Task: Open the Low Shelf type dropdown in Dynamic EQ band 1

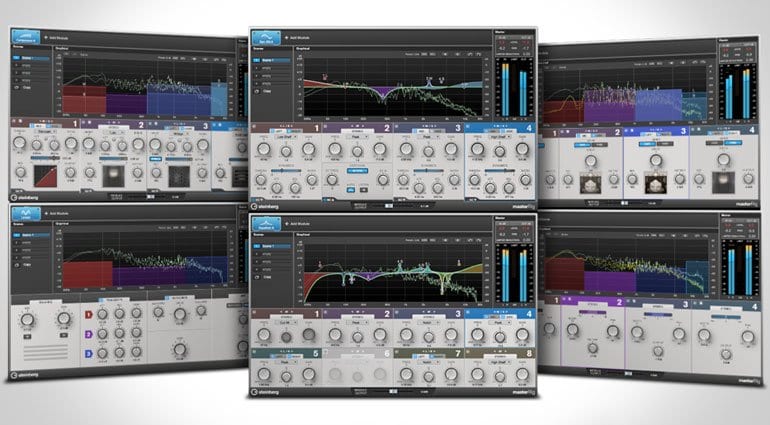Action: [286, 137]
